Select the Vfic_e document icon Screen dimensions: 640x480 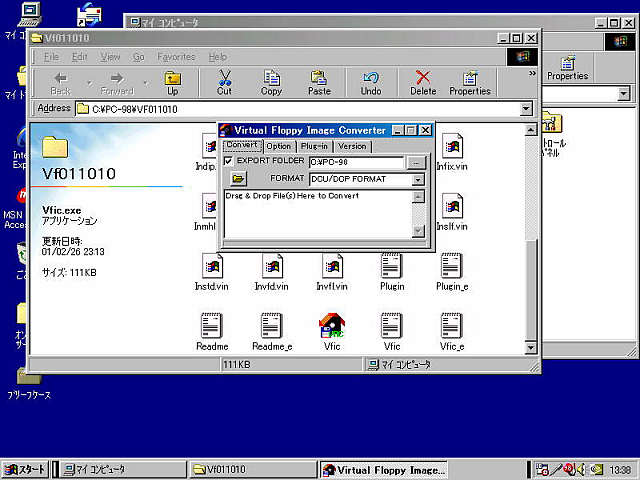pyautogui.click(x=452, y=331)
